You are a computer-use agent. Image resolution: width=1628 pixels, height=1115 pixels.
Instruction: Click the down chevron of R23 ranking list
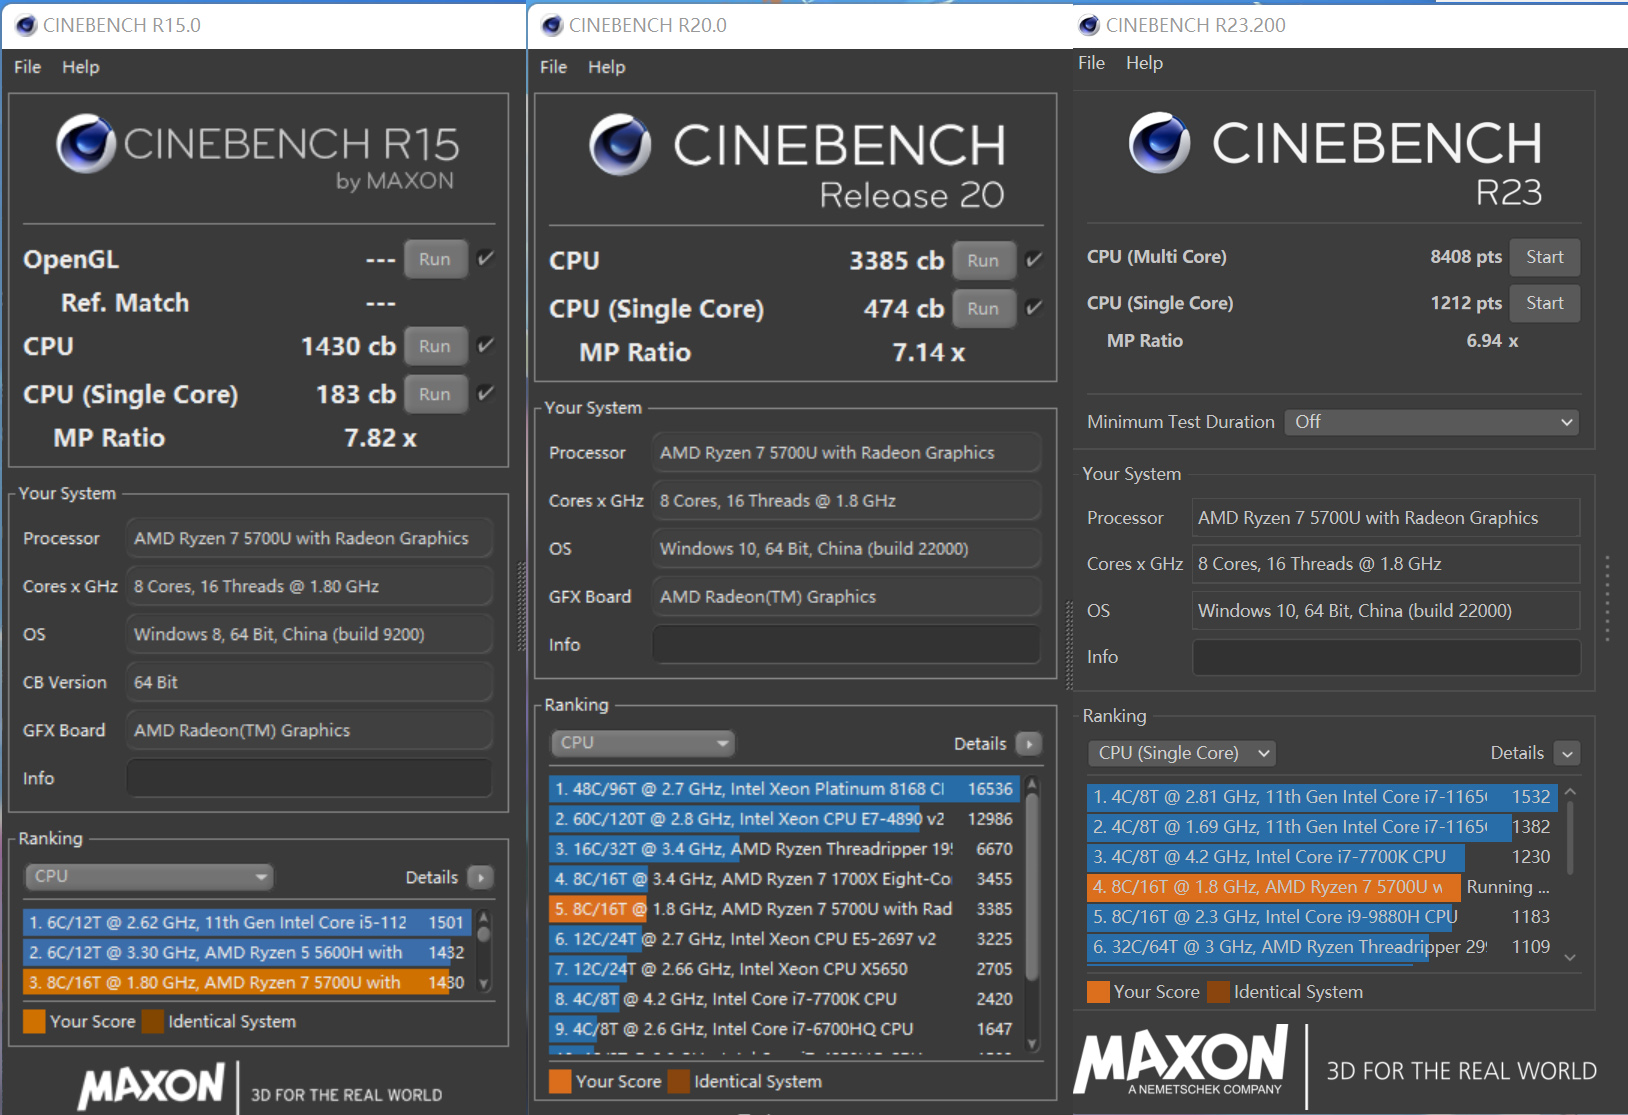(1570, 957)
